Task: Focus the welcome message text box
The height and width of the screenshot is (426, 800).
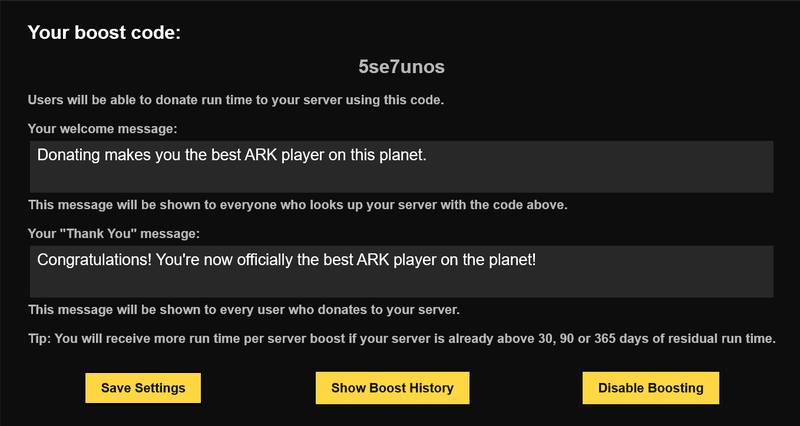Action: pos(402,167)
